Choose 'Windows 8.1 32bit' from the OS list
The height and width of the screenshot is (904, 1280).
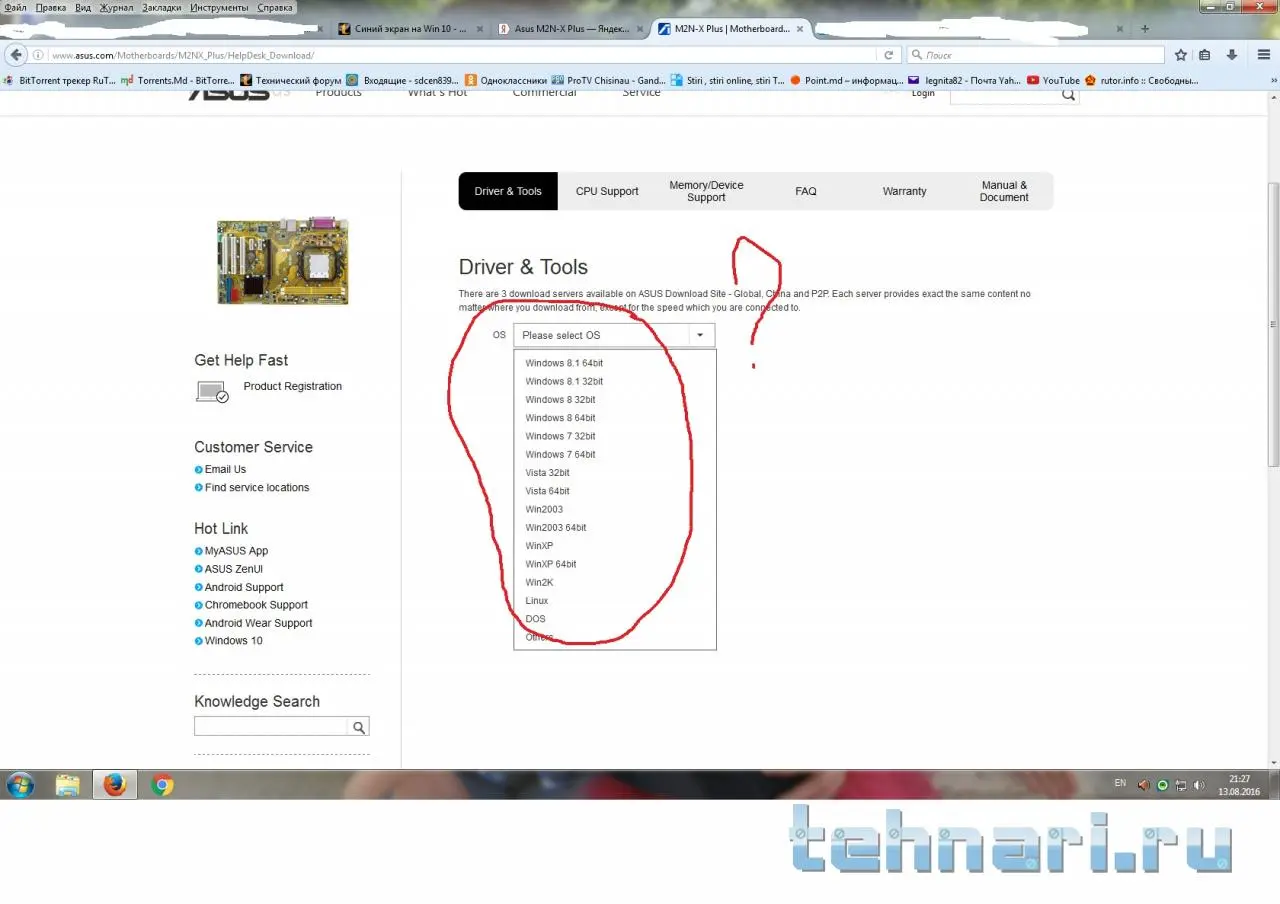pos(564,381)
